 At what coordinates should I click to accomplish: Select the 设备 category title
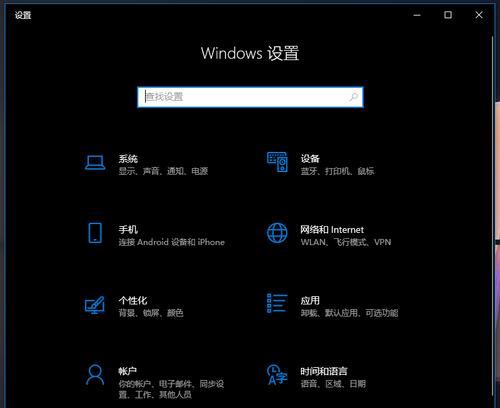(x=310, y=159)
